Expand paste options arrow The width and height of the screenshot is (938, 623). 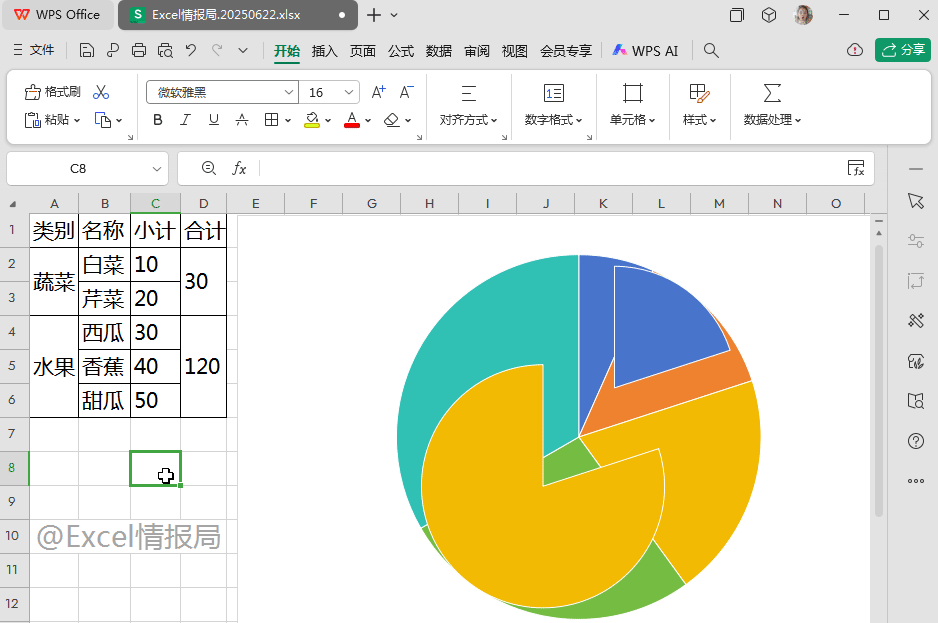(77, 120)
